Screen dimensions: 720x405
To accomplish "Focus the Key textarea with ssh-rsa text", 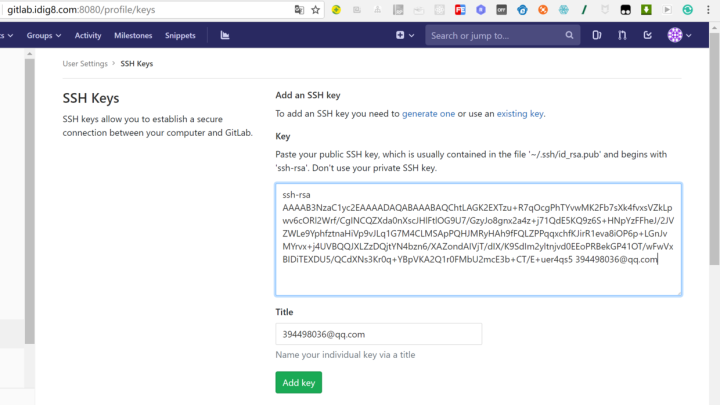I will (x=478, y=239).
